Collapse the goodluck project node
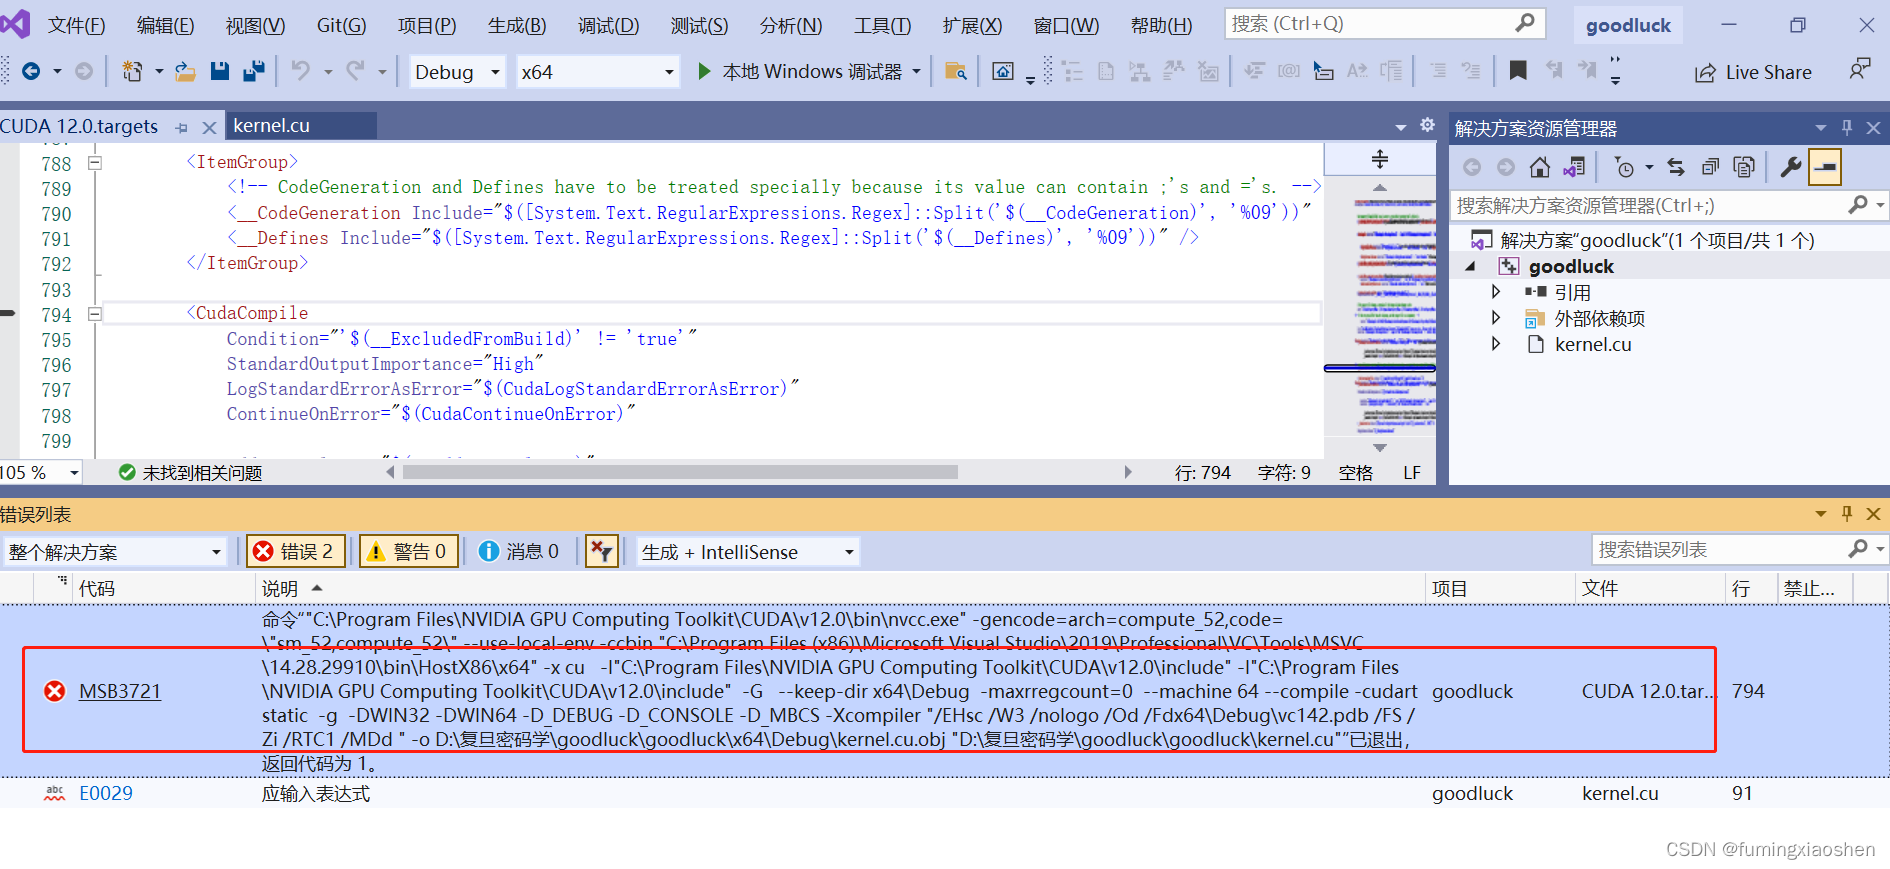This screenshot has width=1890, height=869. 1470,266
